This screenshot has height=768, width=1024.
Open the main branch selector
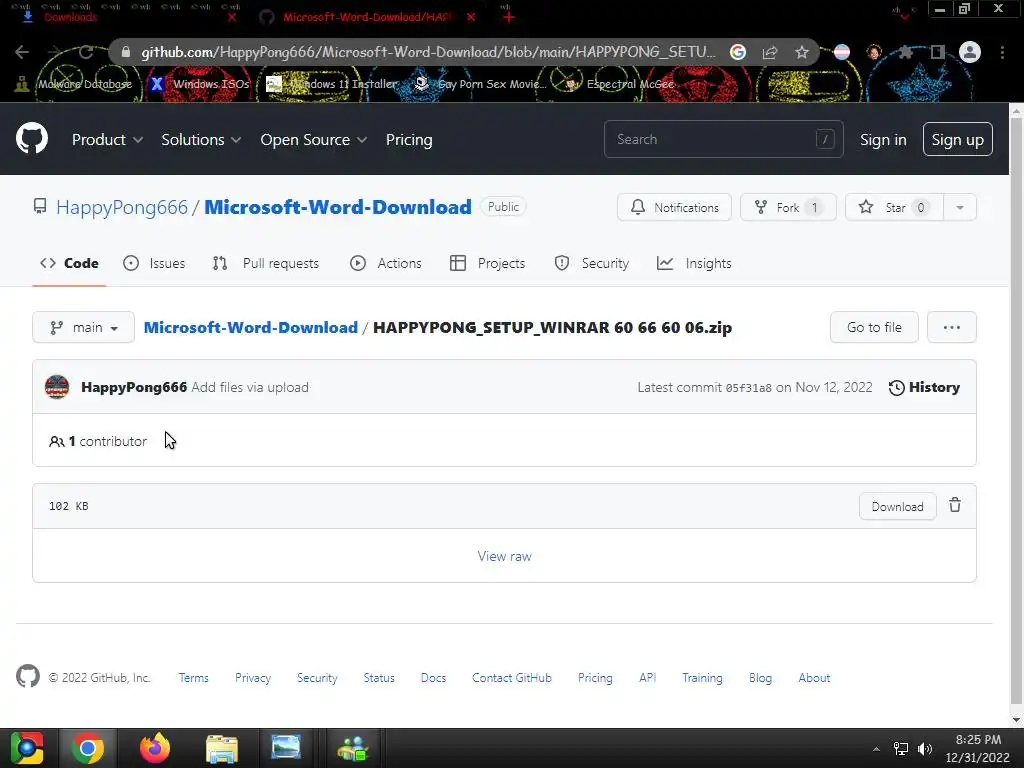click(x=84, y=327)
